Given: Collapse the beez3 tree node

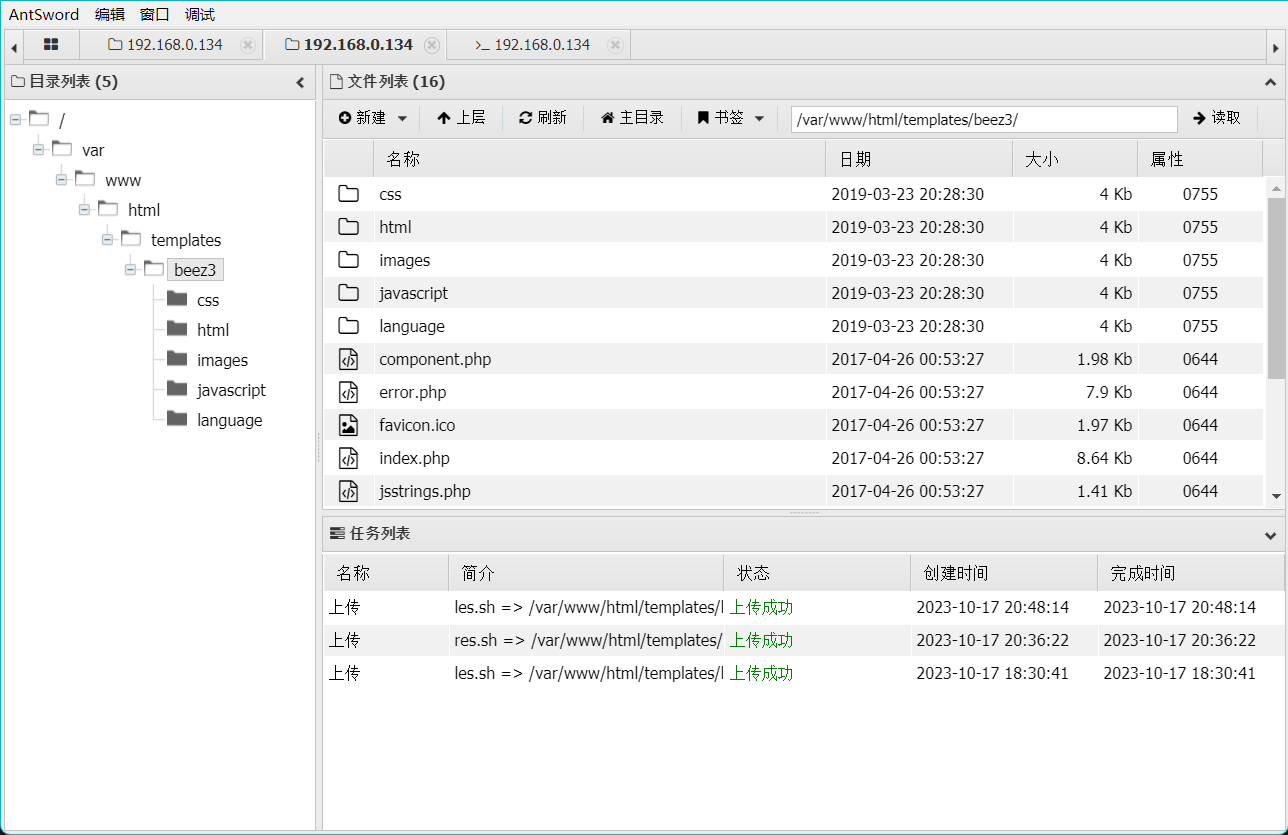Looking at the screenshot, I should tap(130, 270).
